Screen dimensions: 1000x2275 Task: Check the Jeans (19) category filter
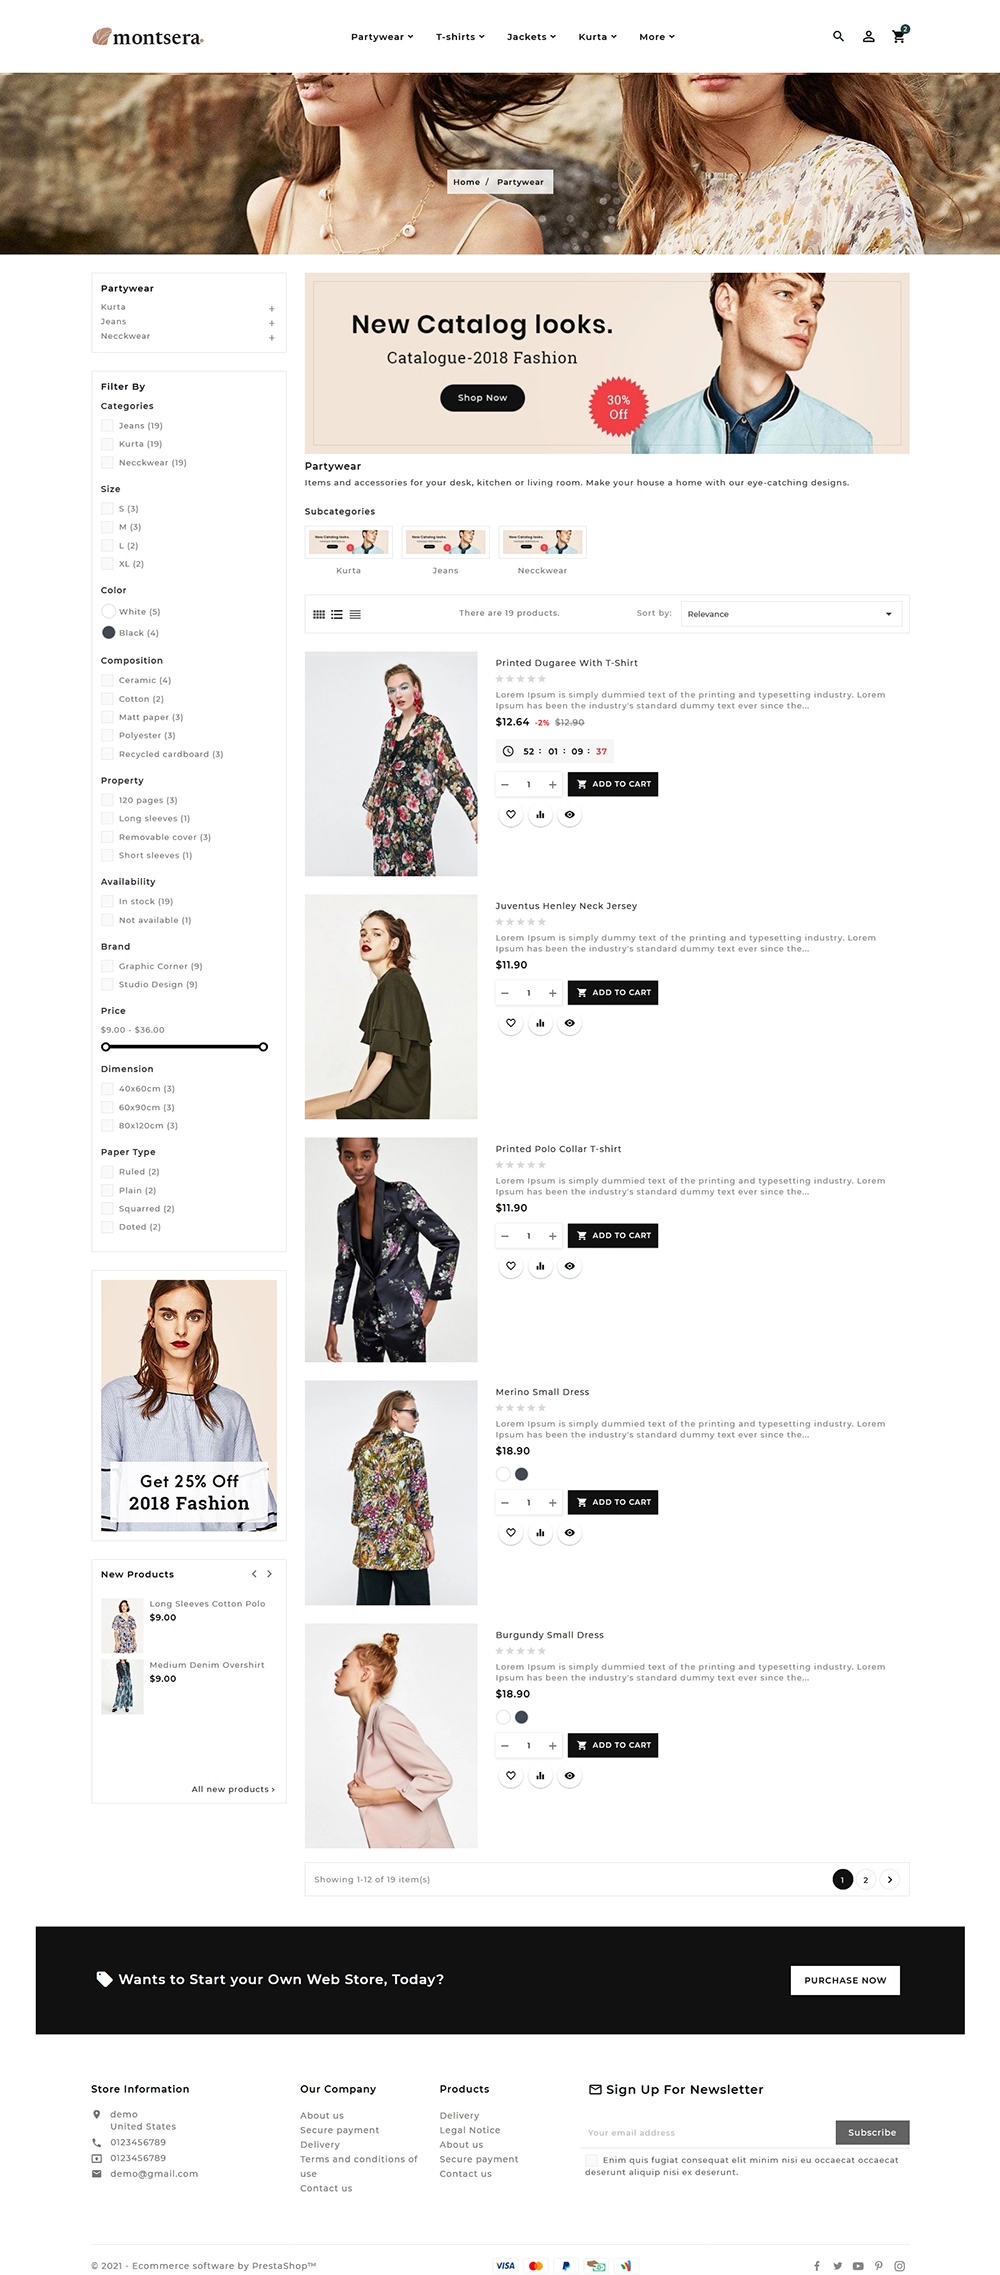pos(107,426)
